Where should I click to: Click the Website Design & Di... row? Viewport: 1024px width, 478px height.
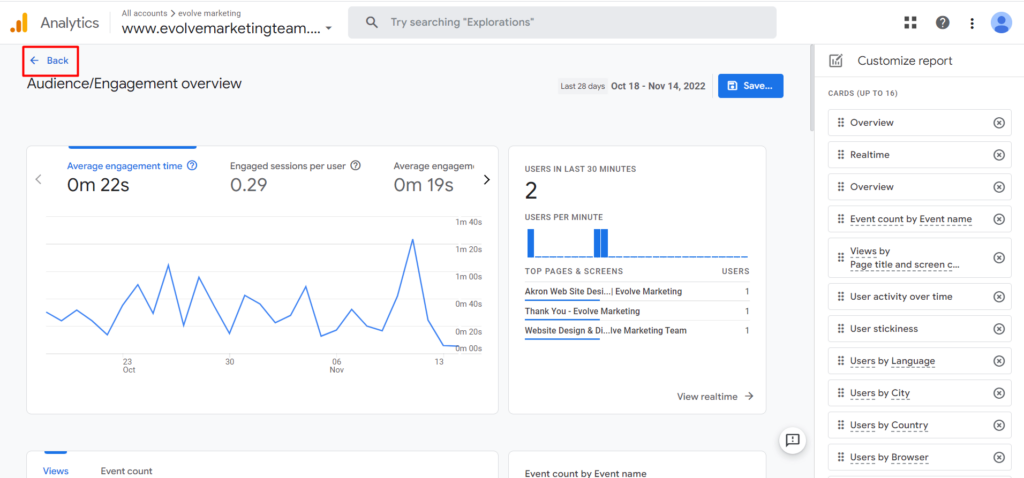(x=637, y=331)
